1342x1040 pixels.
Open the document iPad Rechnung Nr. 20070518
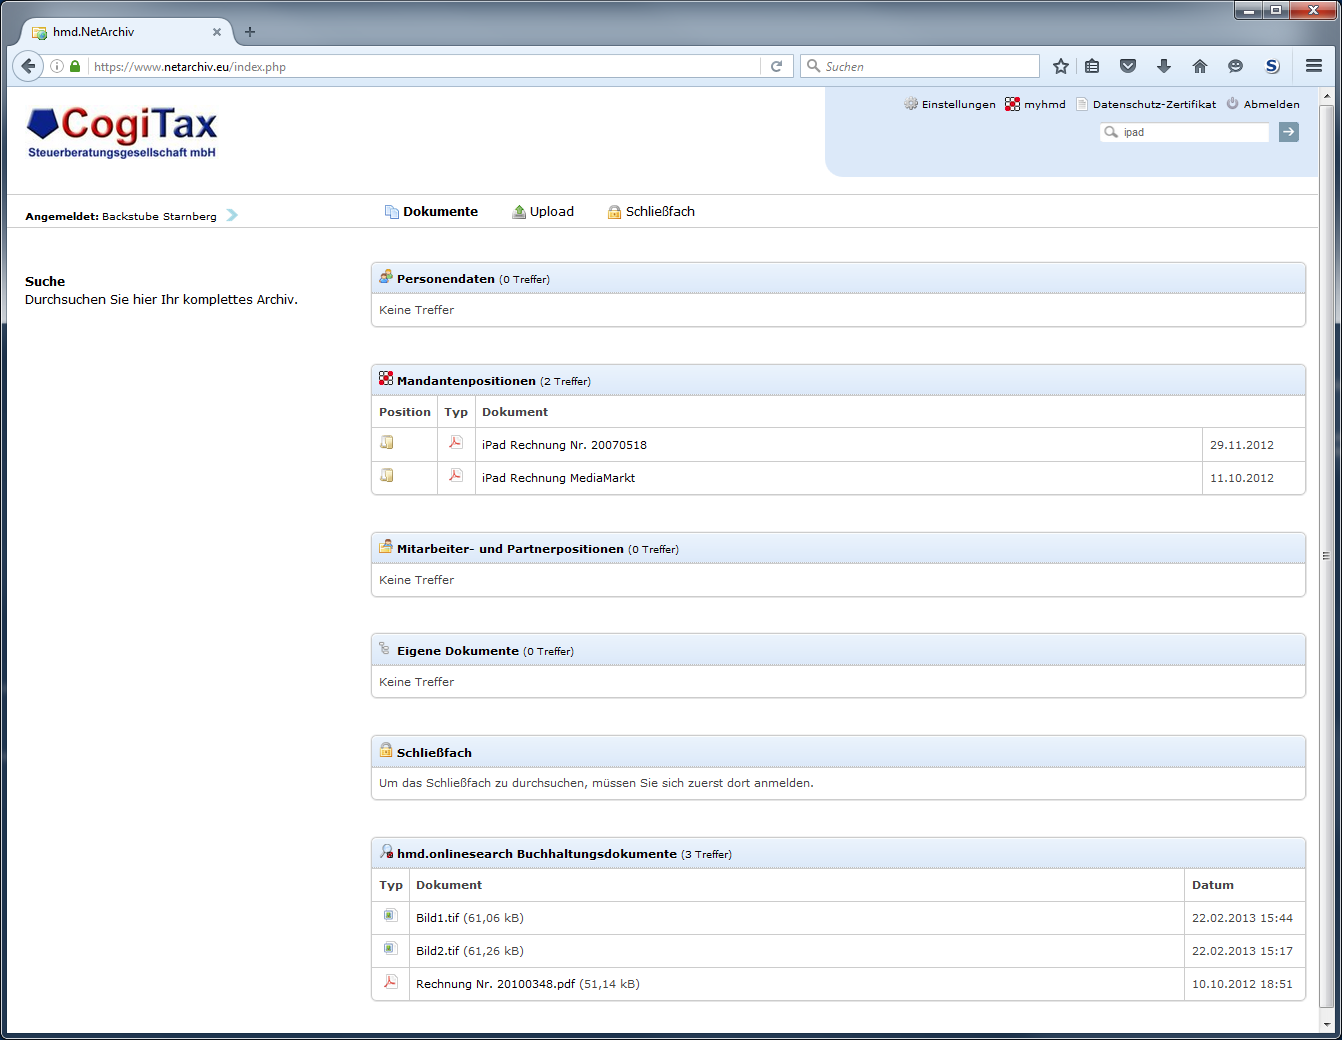tap(564, 444)
